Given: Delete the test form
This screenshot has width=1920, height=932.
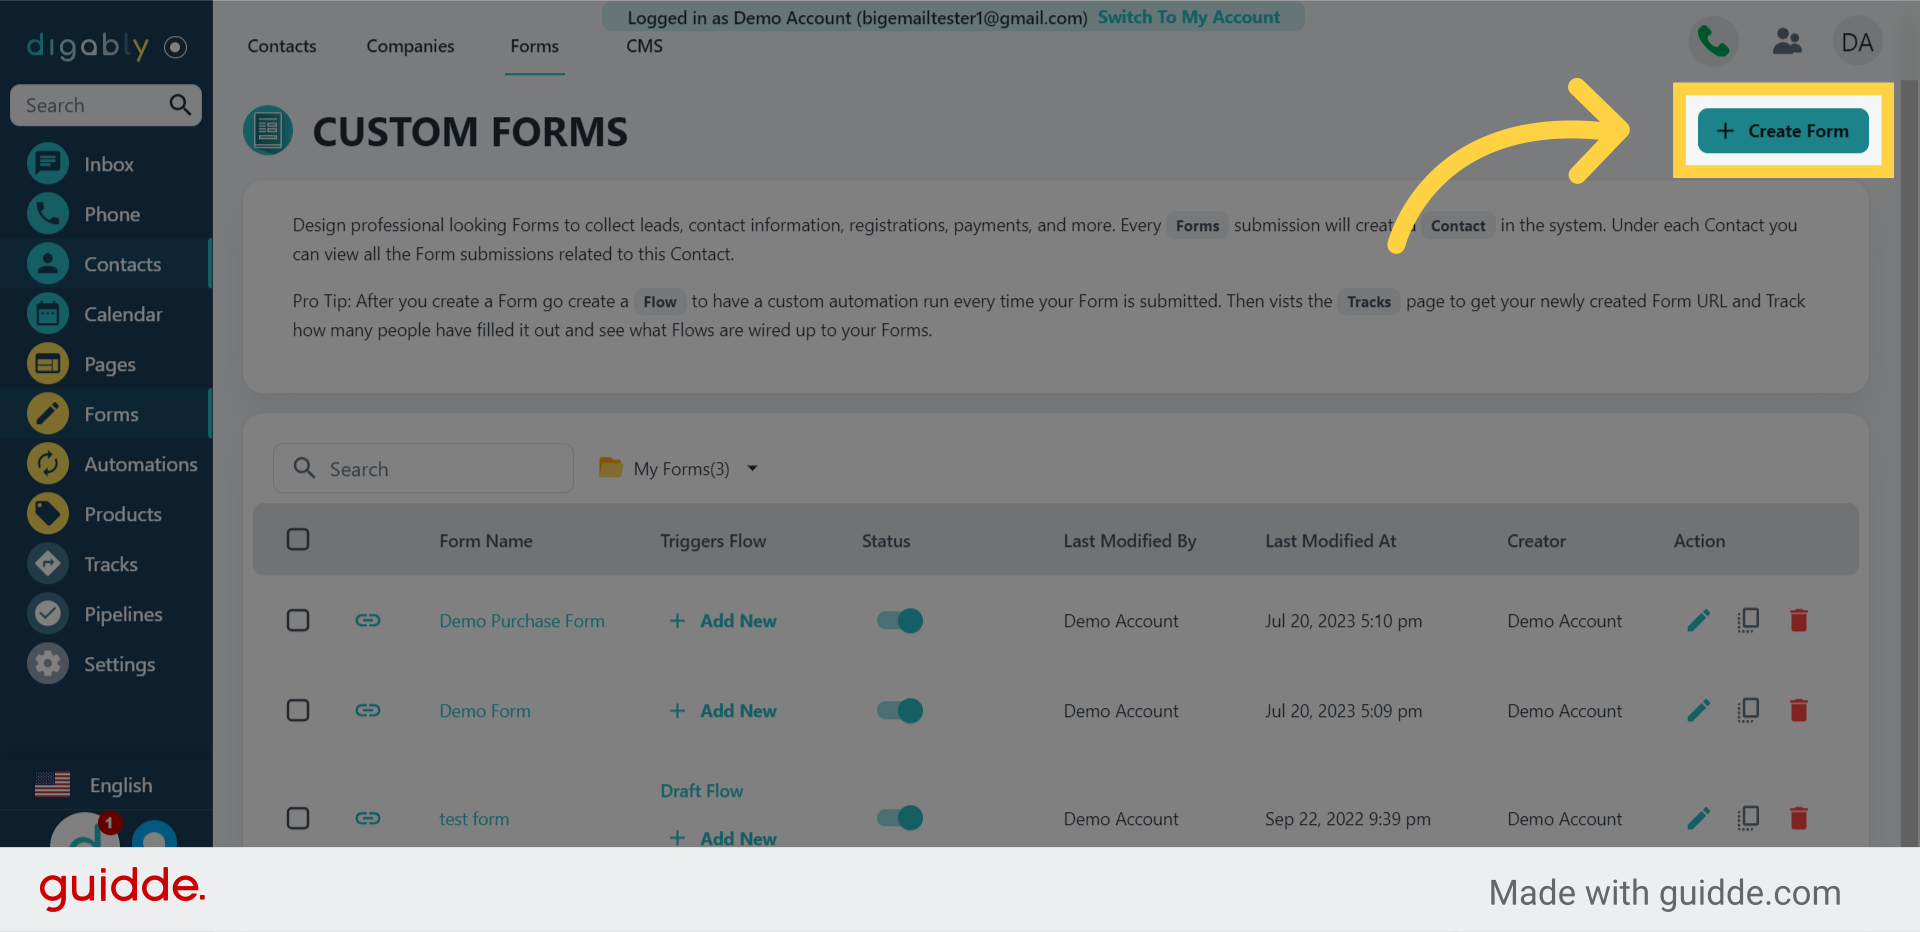Looking at the screenshot, I should click(x=1798, y=819).
